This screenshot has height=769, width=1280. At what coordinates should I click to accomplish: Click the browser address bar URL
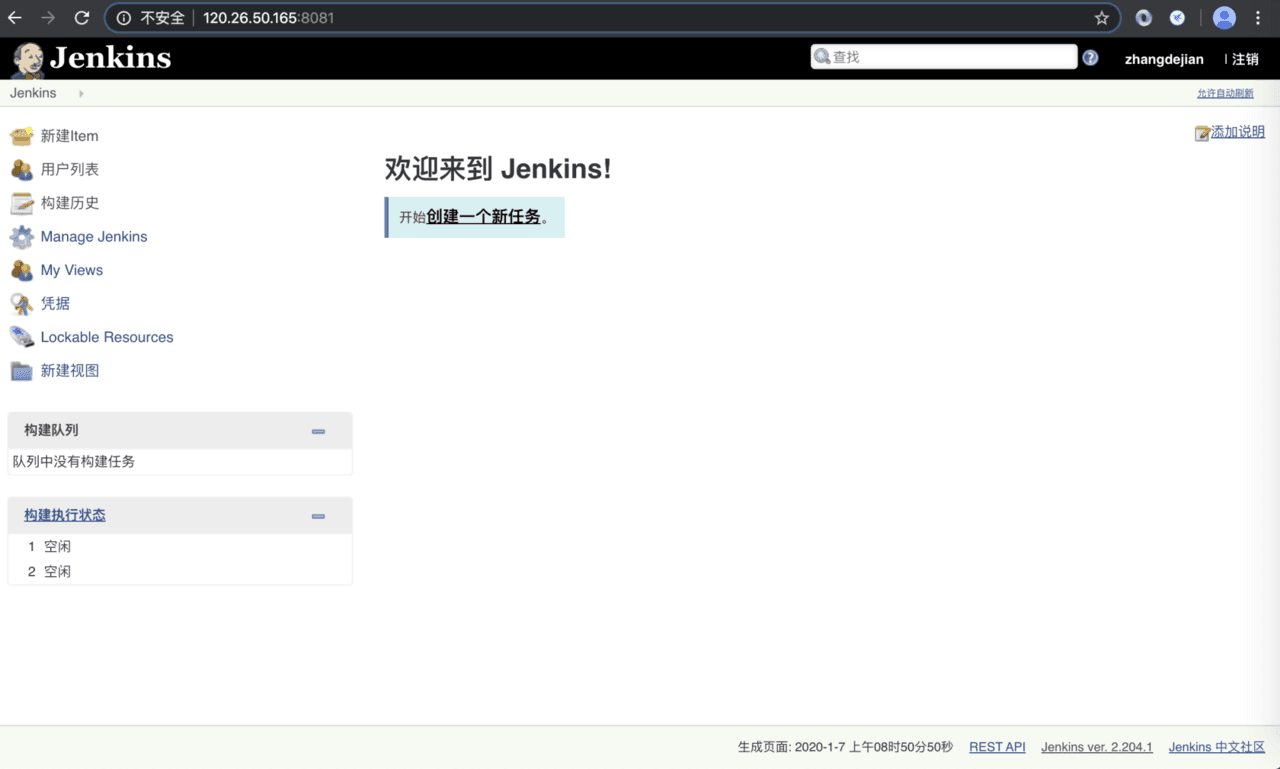coord(268,18)
